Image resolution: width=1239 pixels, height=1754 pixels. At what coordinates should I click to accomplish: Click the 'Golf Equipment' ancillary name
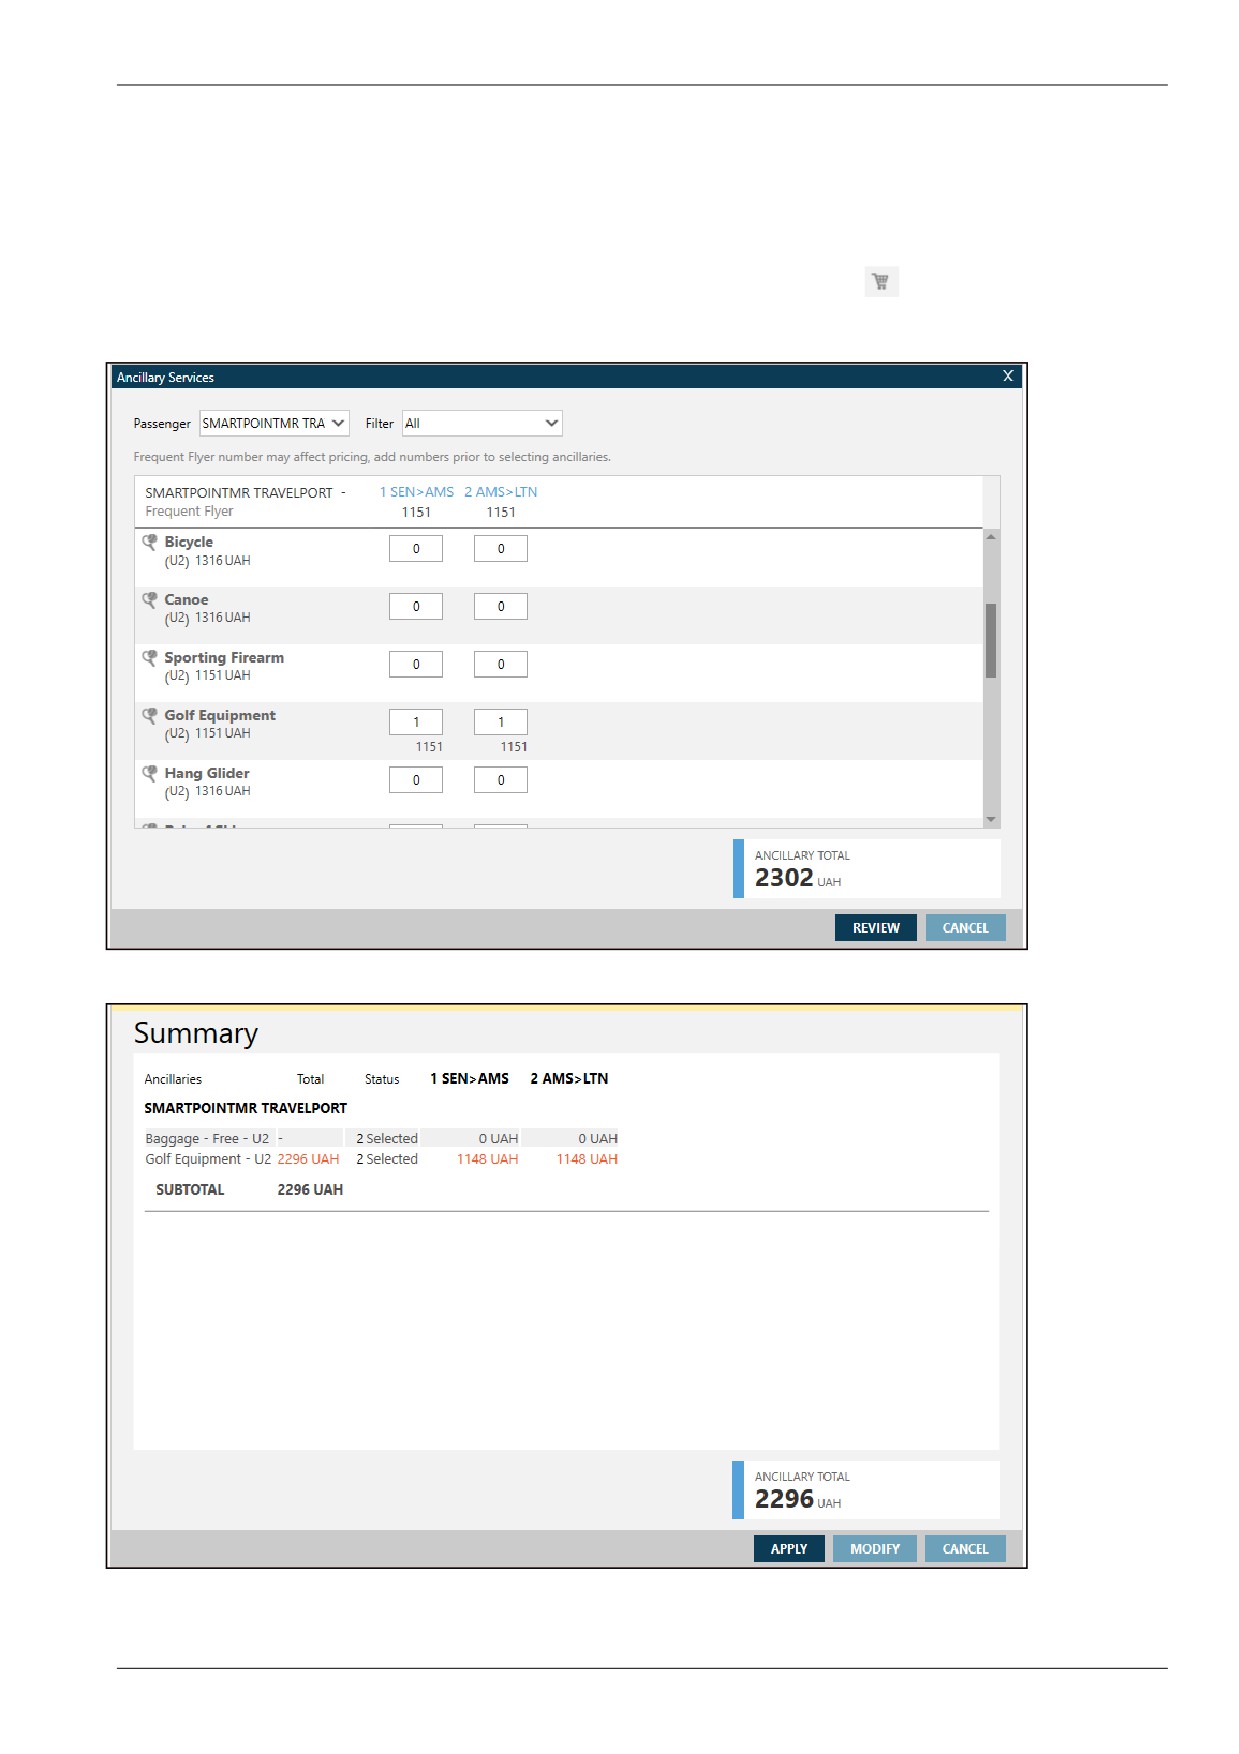[x=220, y=716]
